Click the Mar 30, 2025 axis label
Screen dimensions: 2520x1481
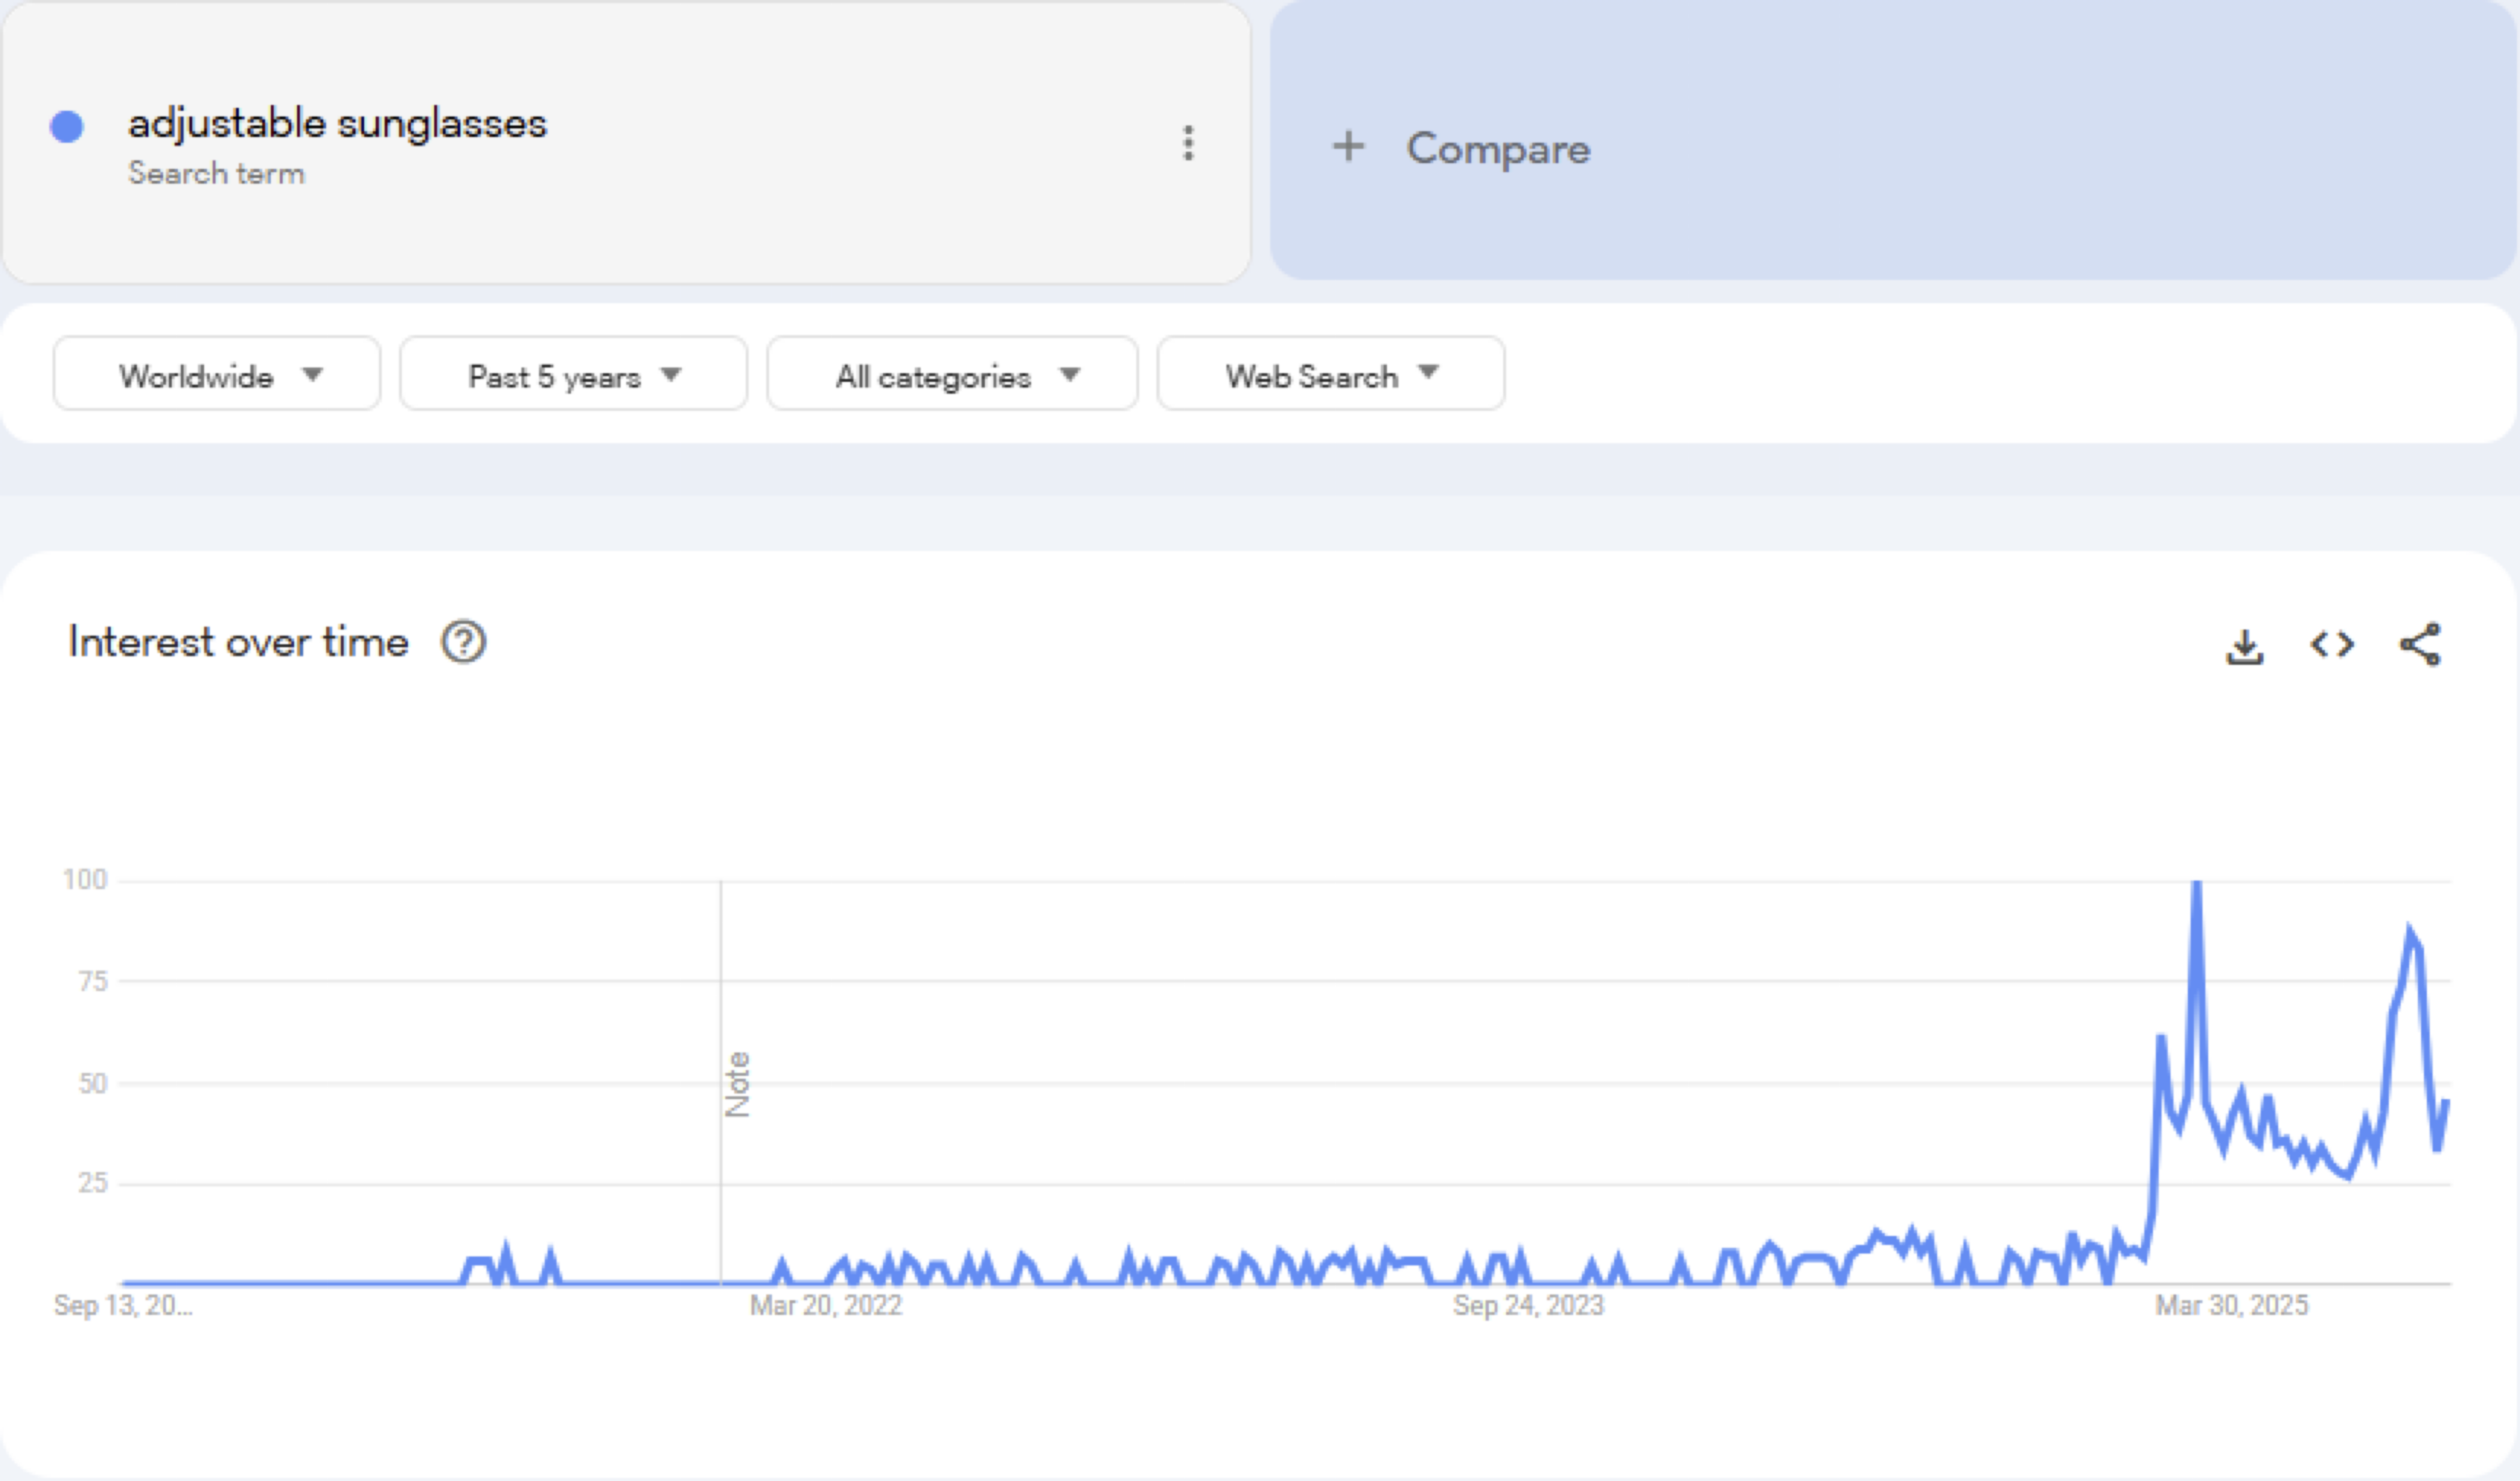click(x=2231, y=1305)
